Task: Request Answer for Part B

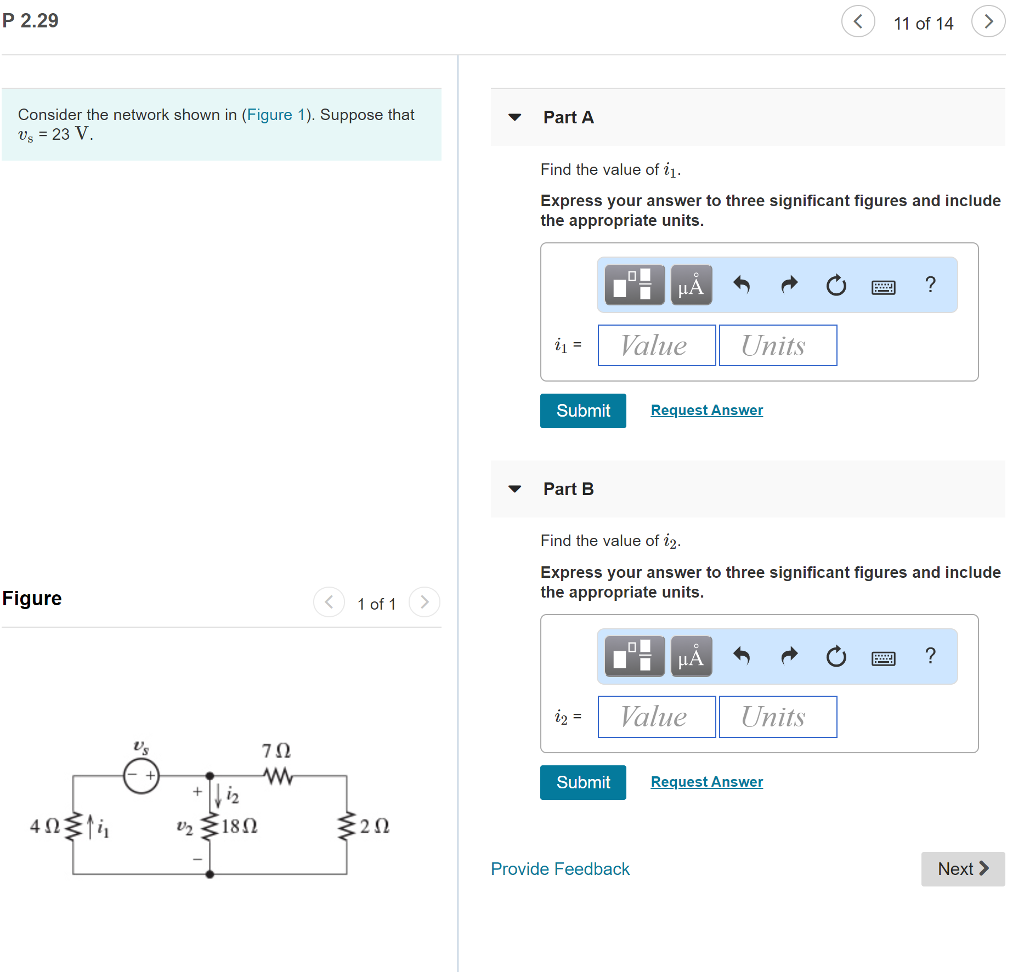Action: pyautogui.click(x=706, y=781)
